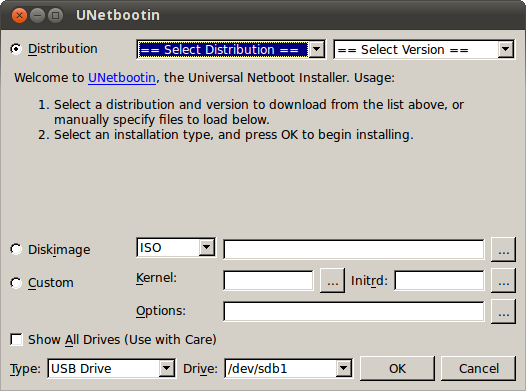The image size is (526, 391).
Task: Open the Type dropdown showing USB Drive
Action: [x=111, y=369]
